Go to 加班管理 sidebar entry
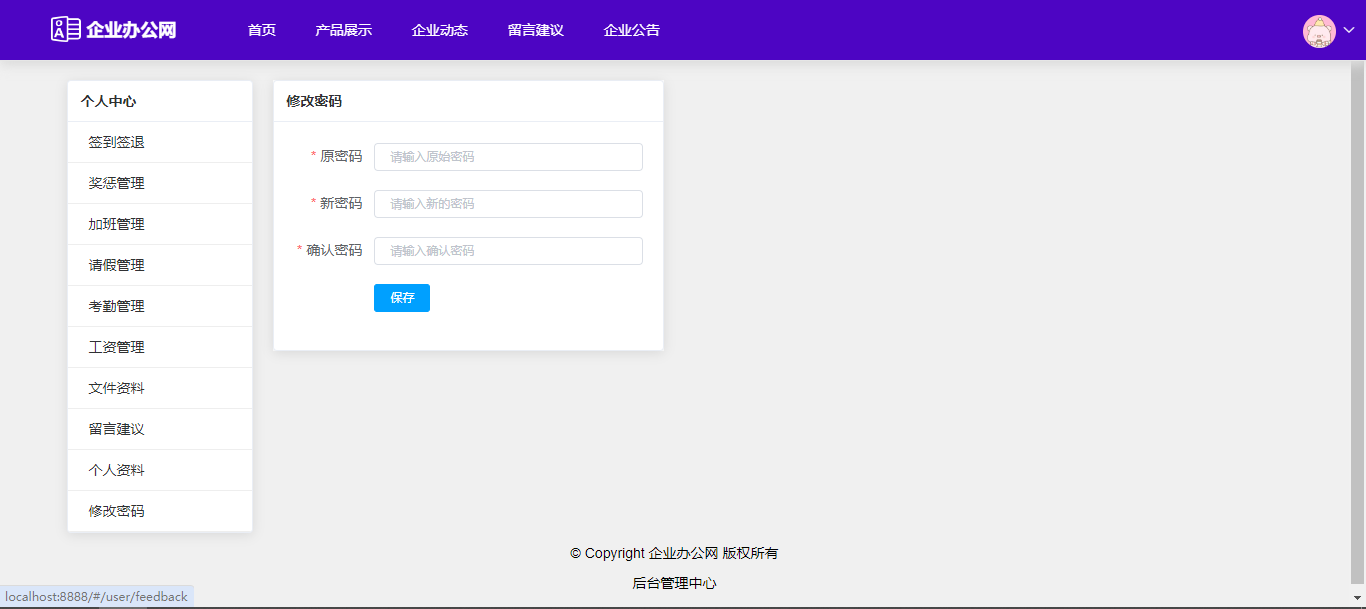Image resolution: width=1366 pixels, height=609 pixels. 116,224
